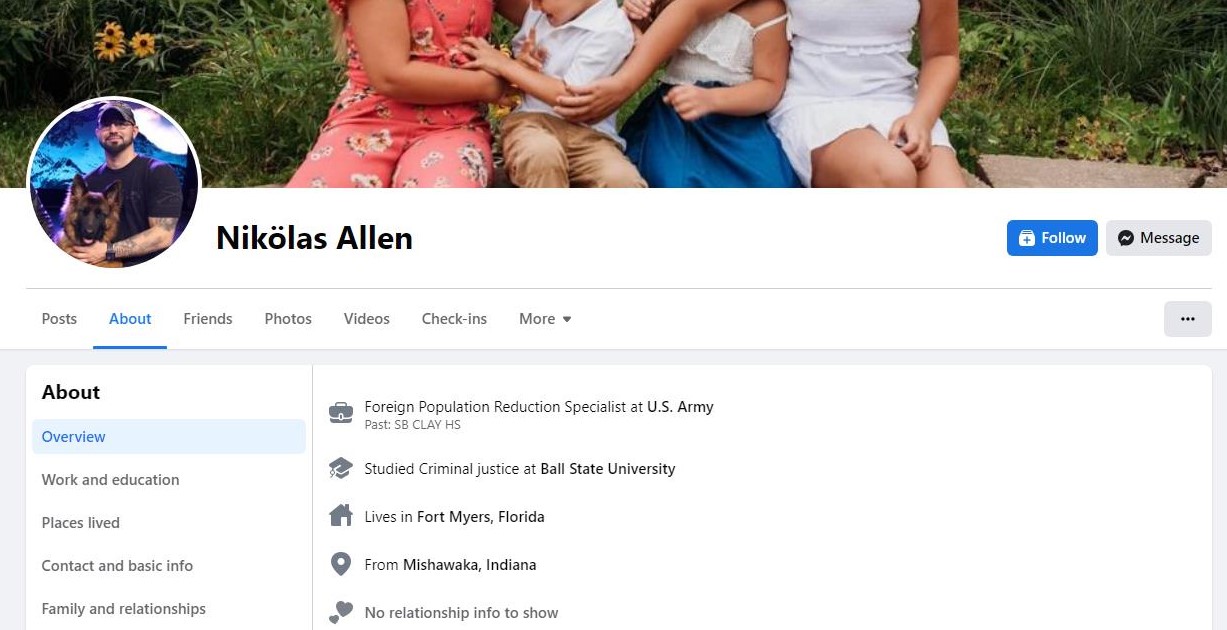Click the location pin hometown icon

click(341, 564)
